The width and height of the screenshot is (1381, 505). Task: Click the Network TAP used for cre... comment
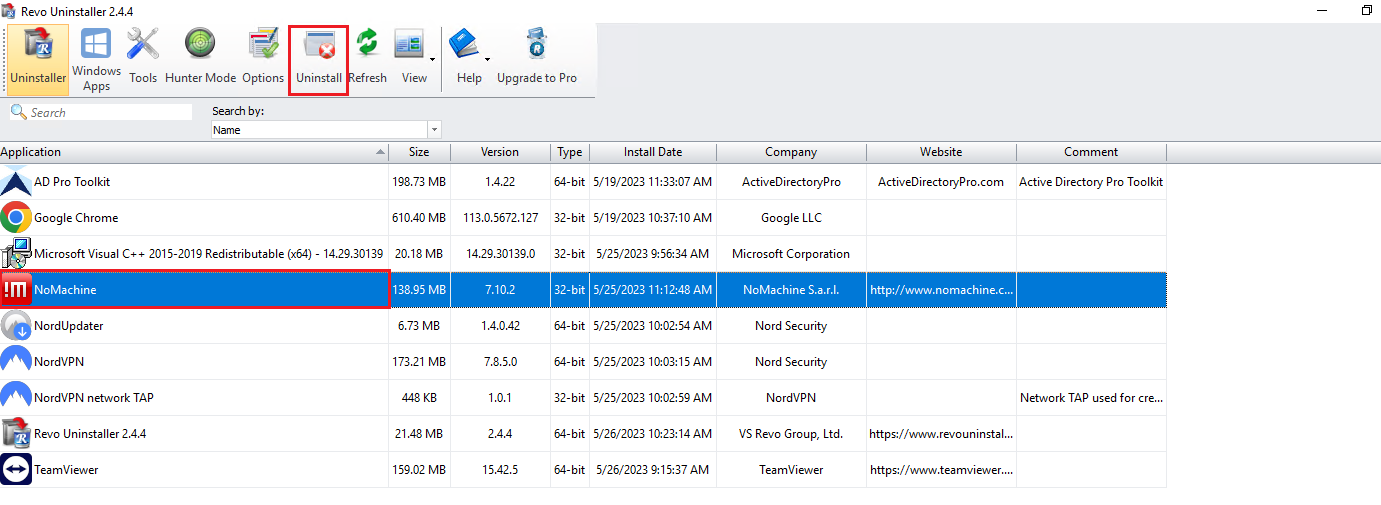point(1091,398)
